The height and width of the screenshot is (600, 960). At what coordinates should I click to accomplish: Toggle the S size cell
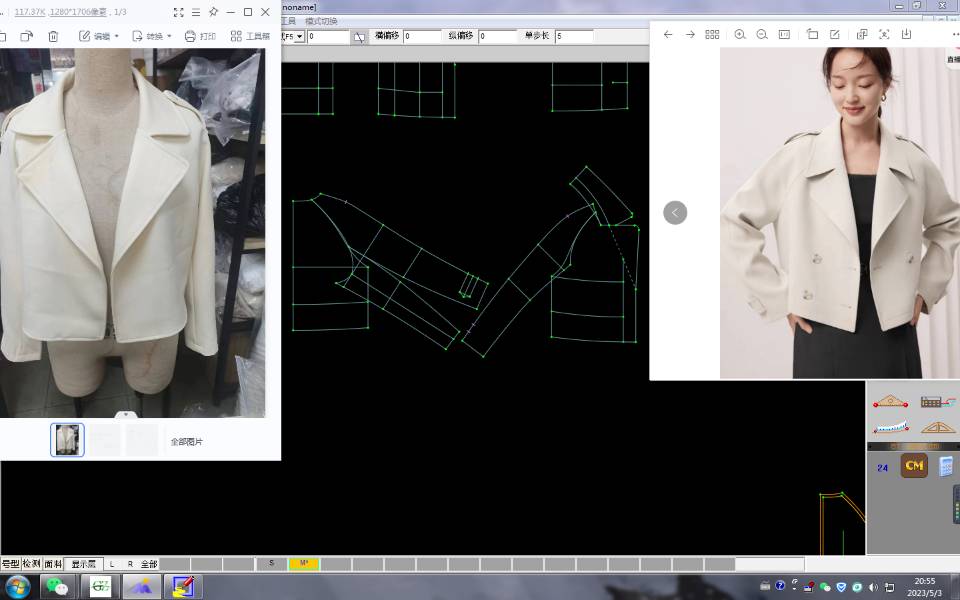[271, 564]
